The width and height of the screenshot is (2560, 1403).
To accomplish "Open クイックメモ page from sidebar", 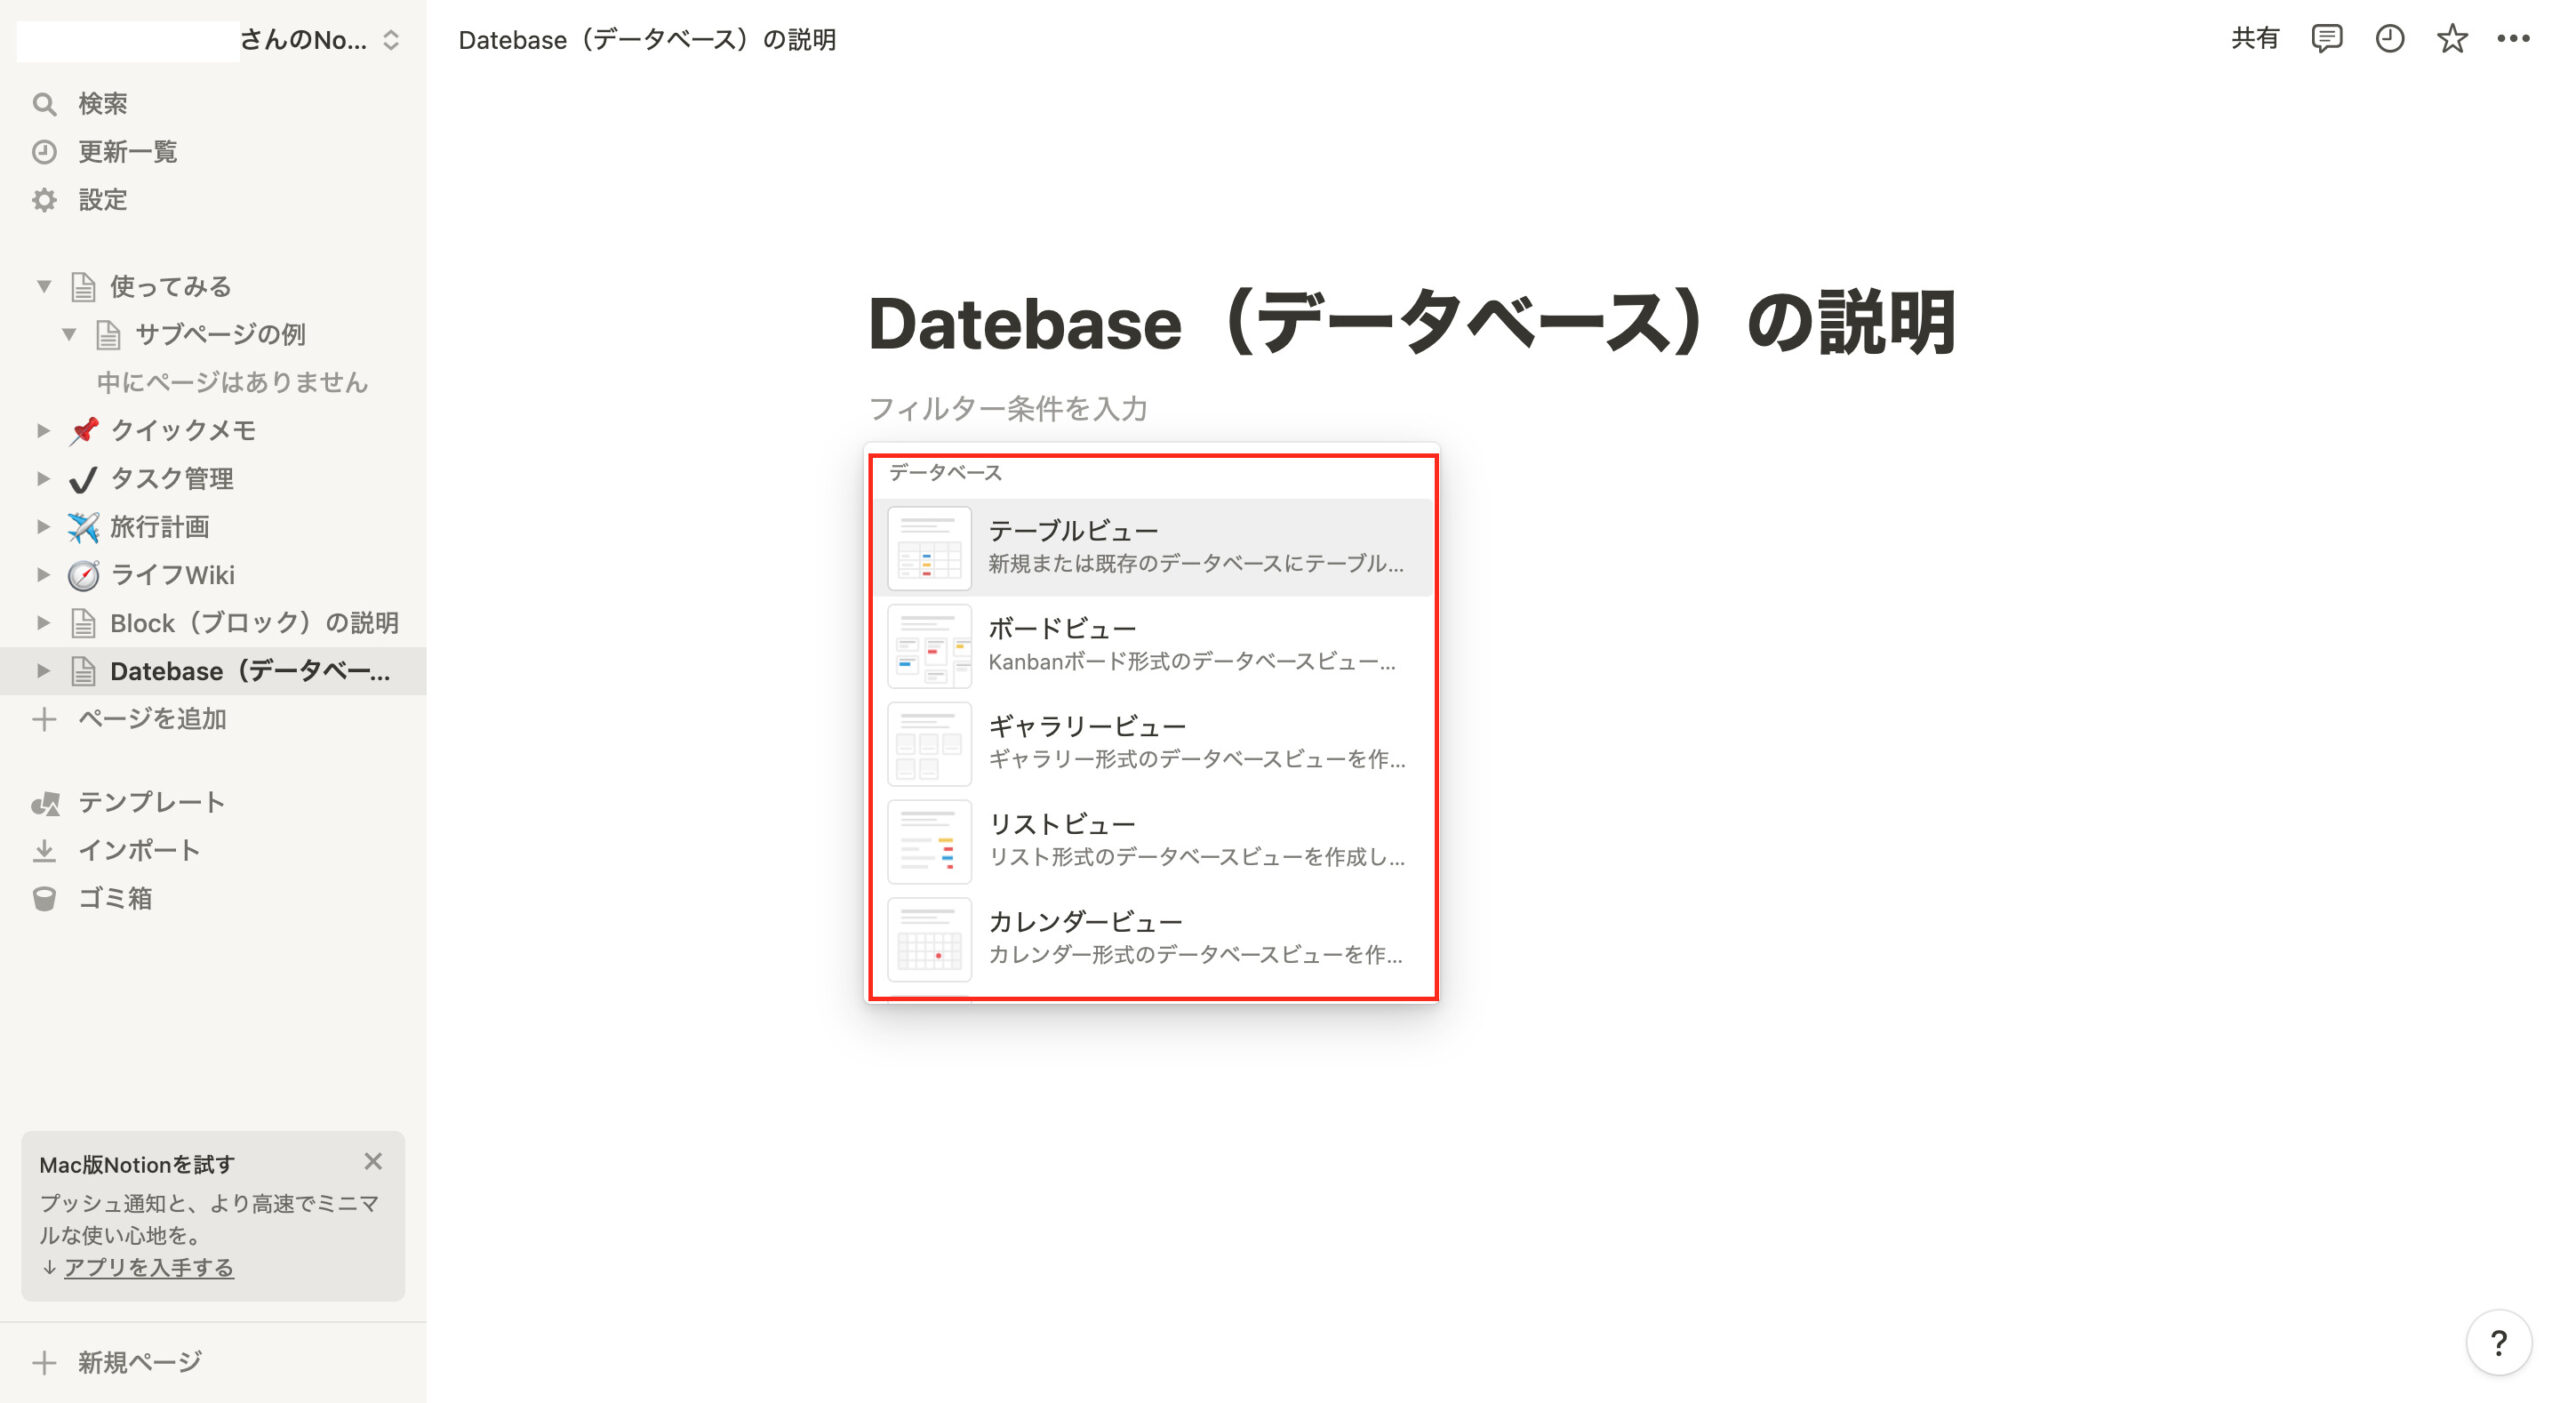I will (183, 431).
